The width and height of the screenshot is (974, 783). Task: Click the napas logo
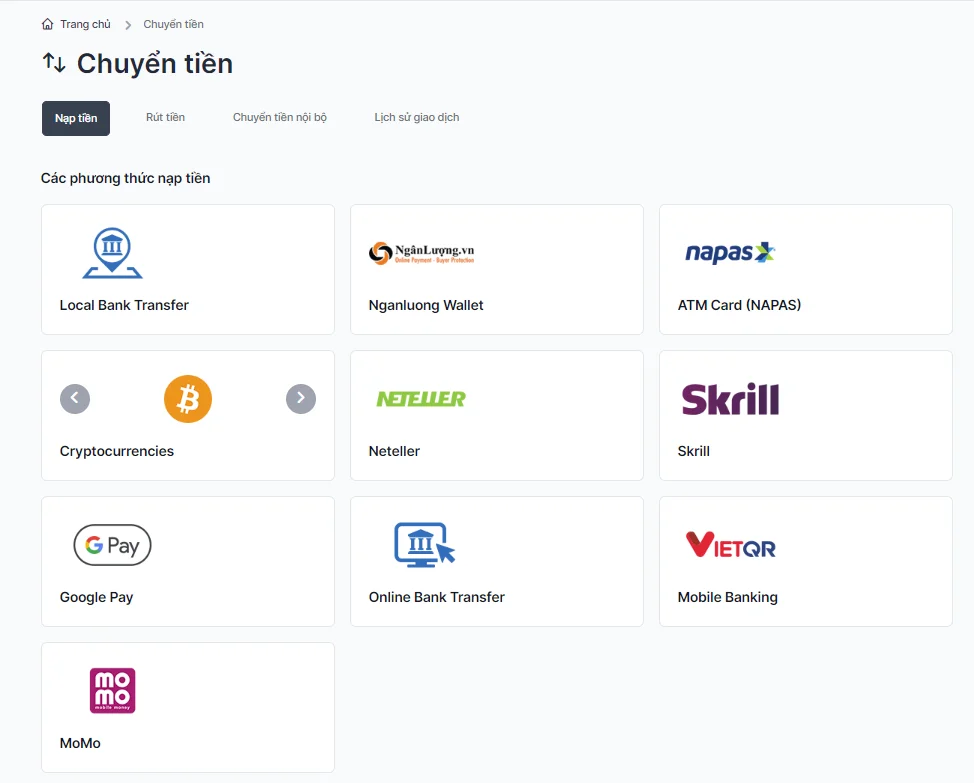(x=730, y=253)
